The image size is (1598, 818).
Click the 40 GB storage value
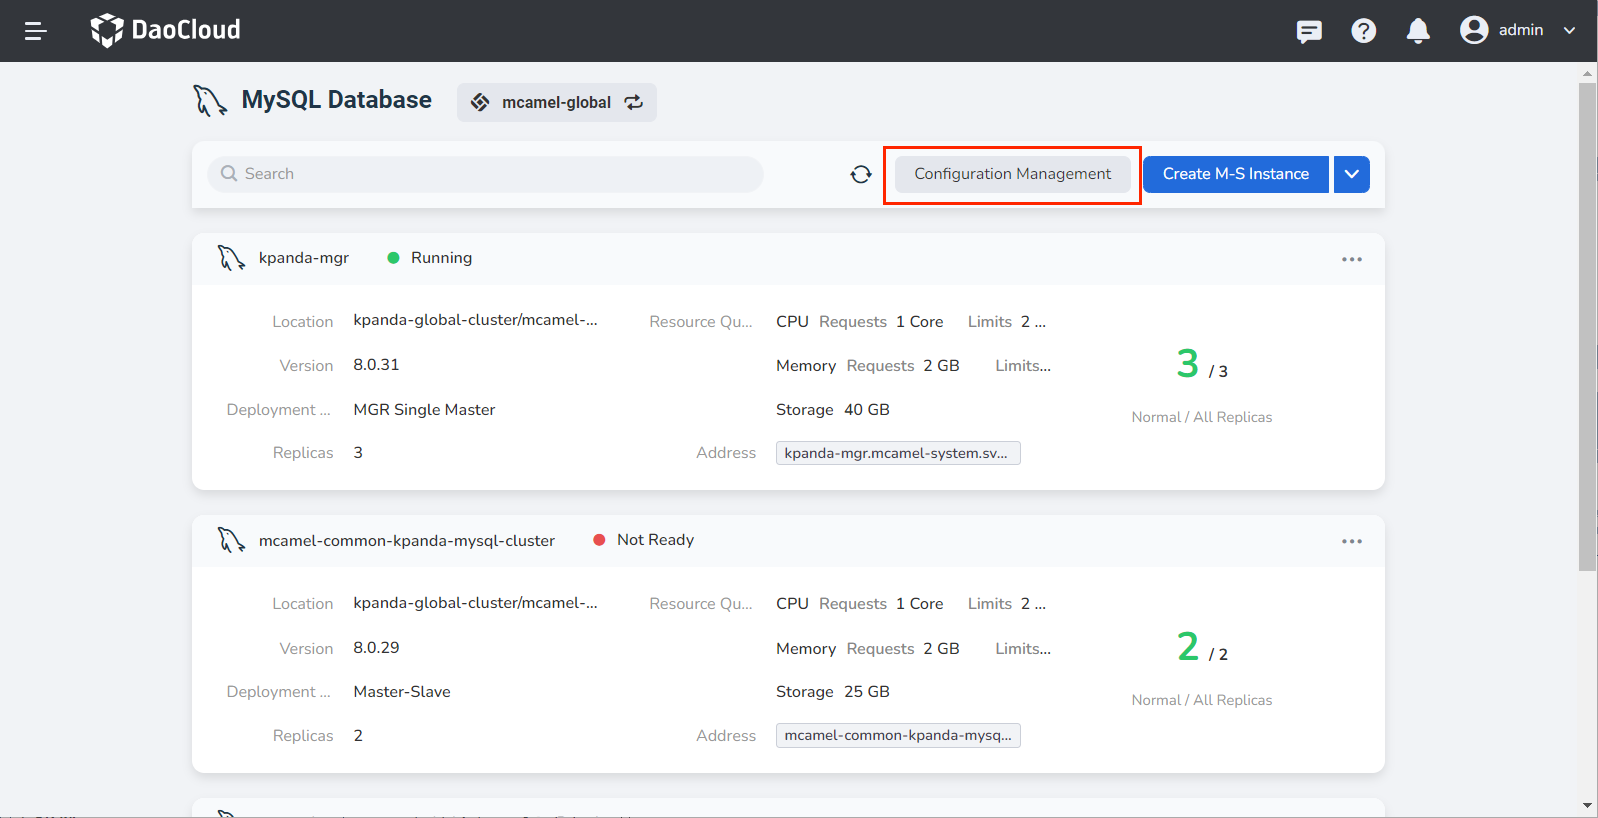[867, 410]
